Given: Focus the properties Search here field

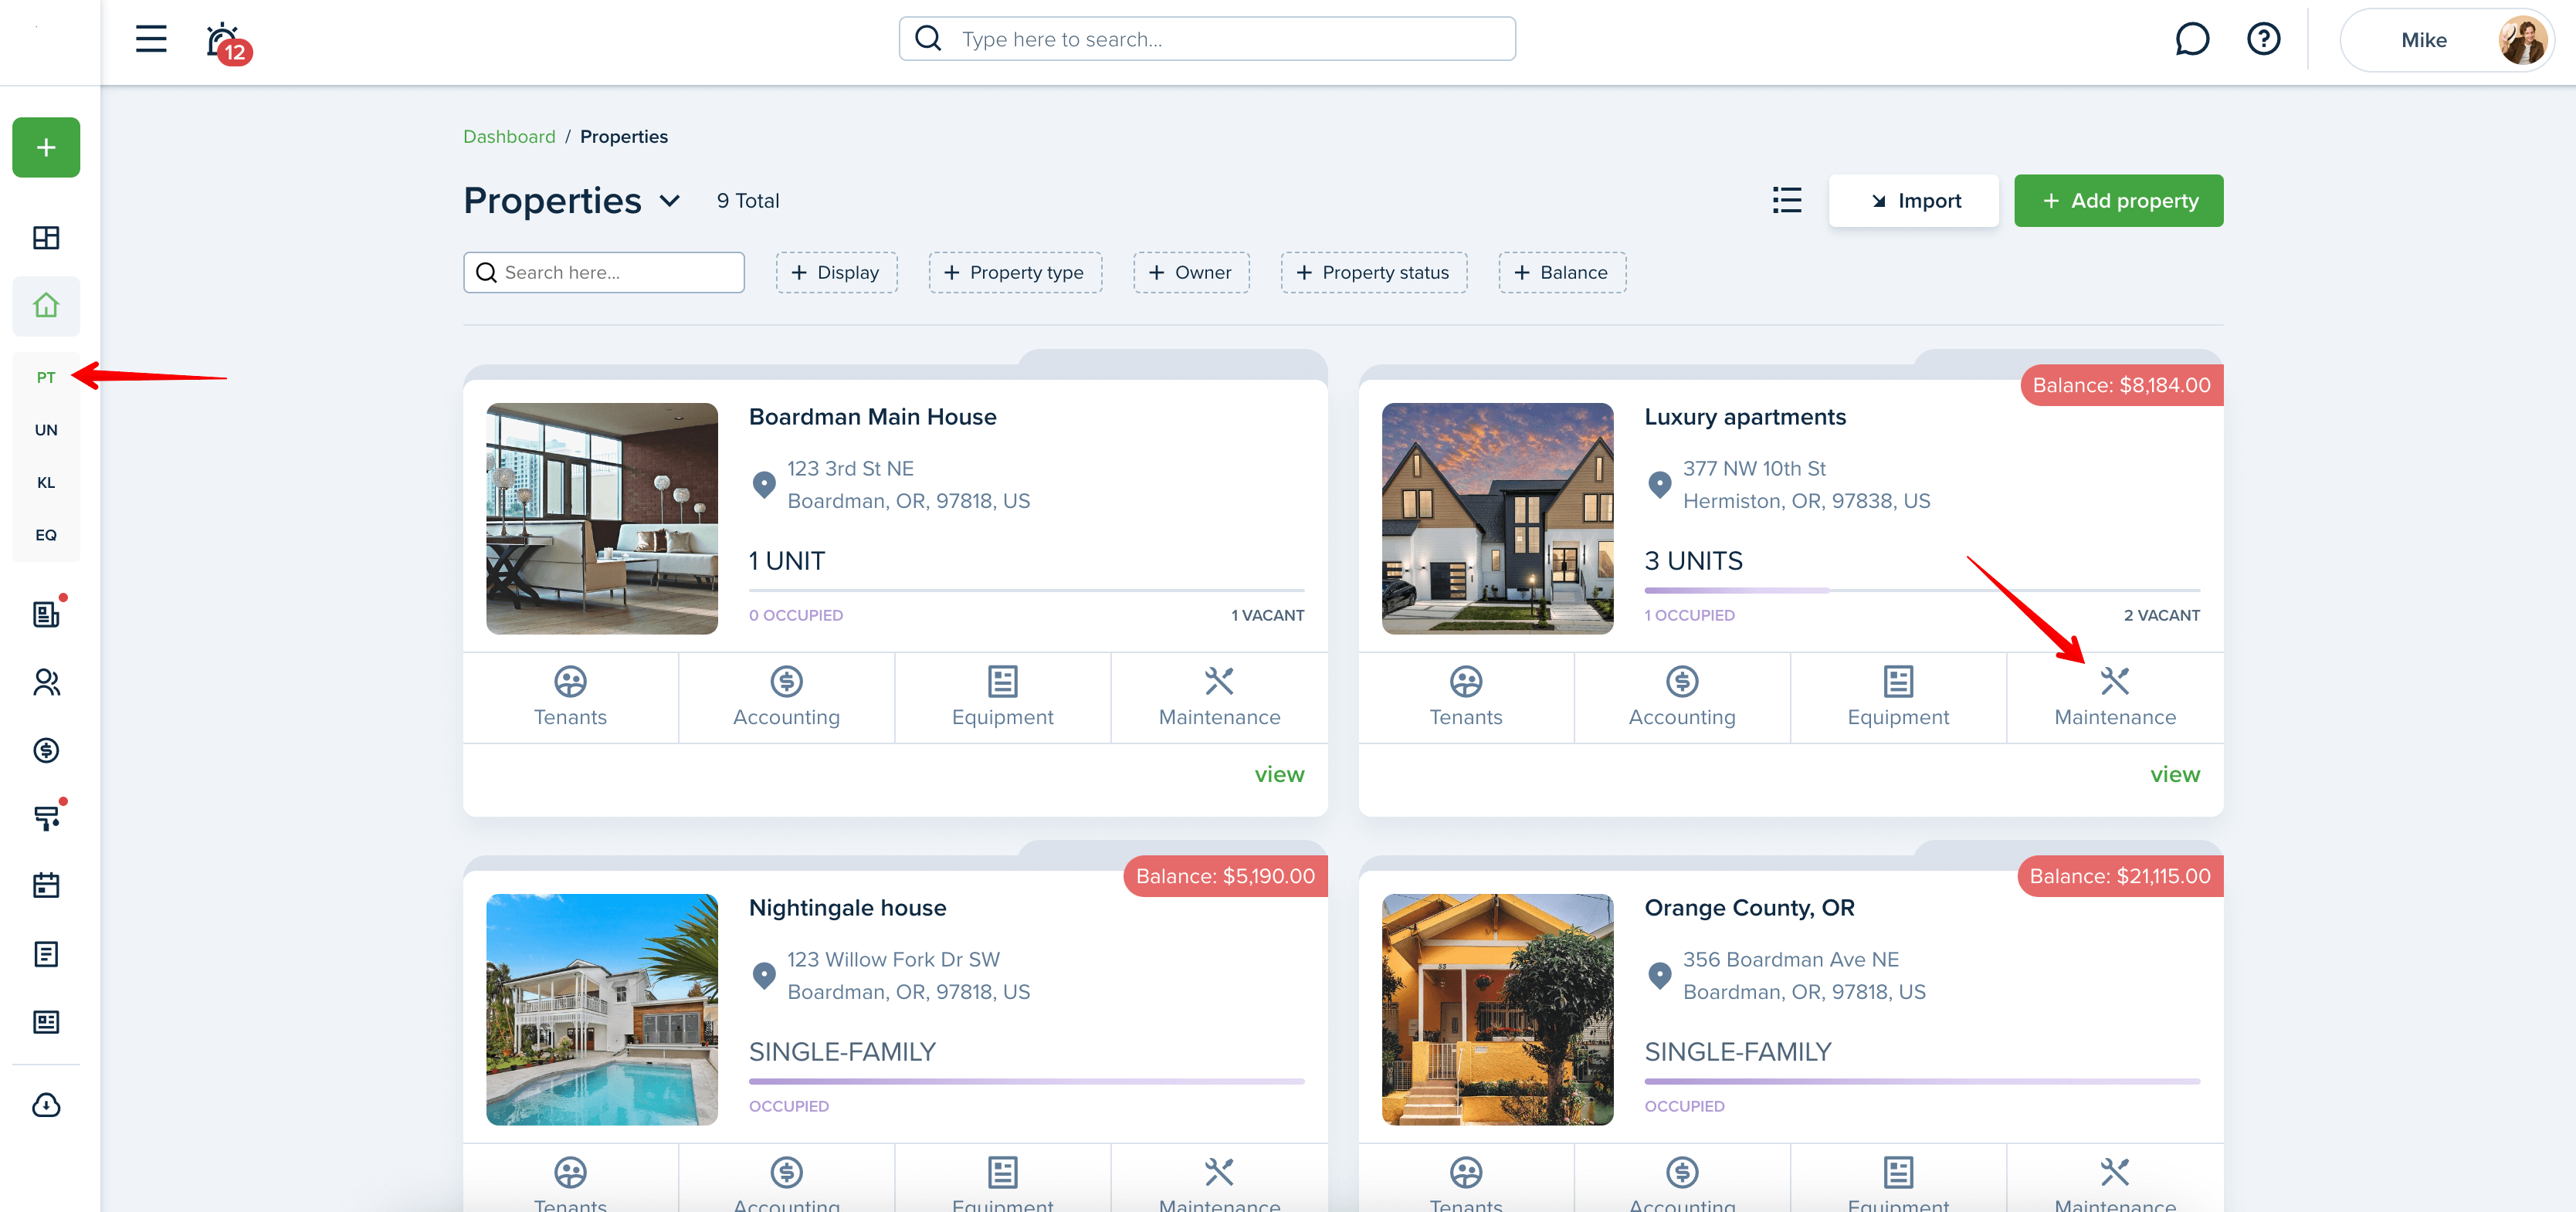Looking at the screenshot, I should point(604,272).
